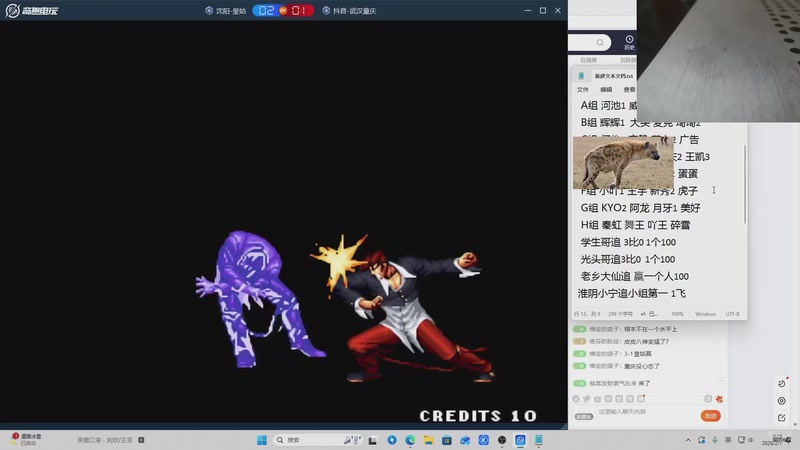This screenshot has height=450, width=800.
Task: Click the chat message '3-1皇姑赢'
Action: tap(637, 354)
